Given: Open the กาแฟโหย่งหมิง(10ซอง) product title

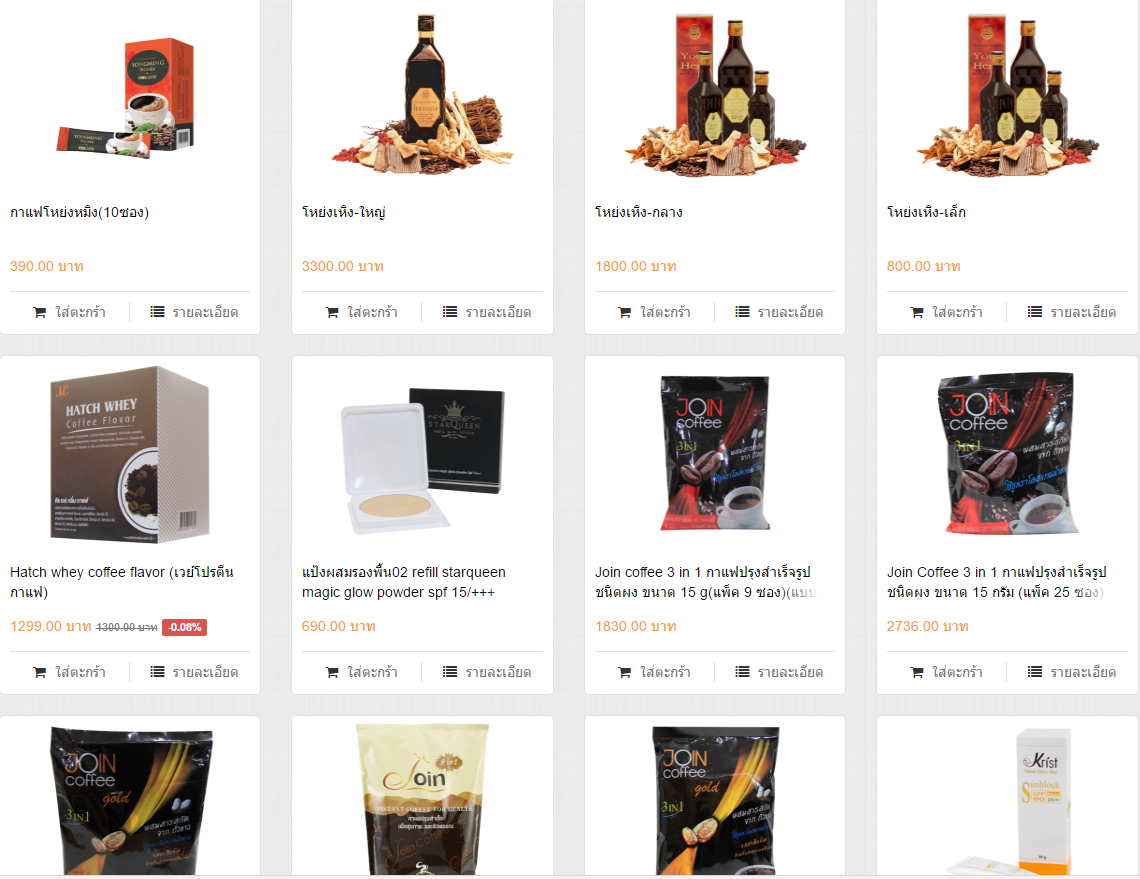Looking at the screenshot, I should tap(79, 212).
